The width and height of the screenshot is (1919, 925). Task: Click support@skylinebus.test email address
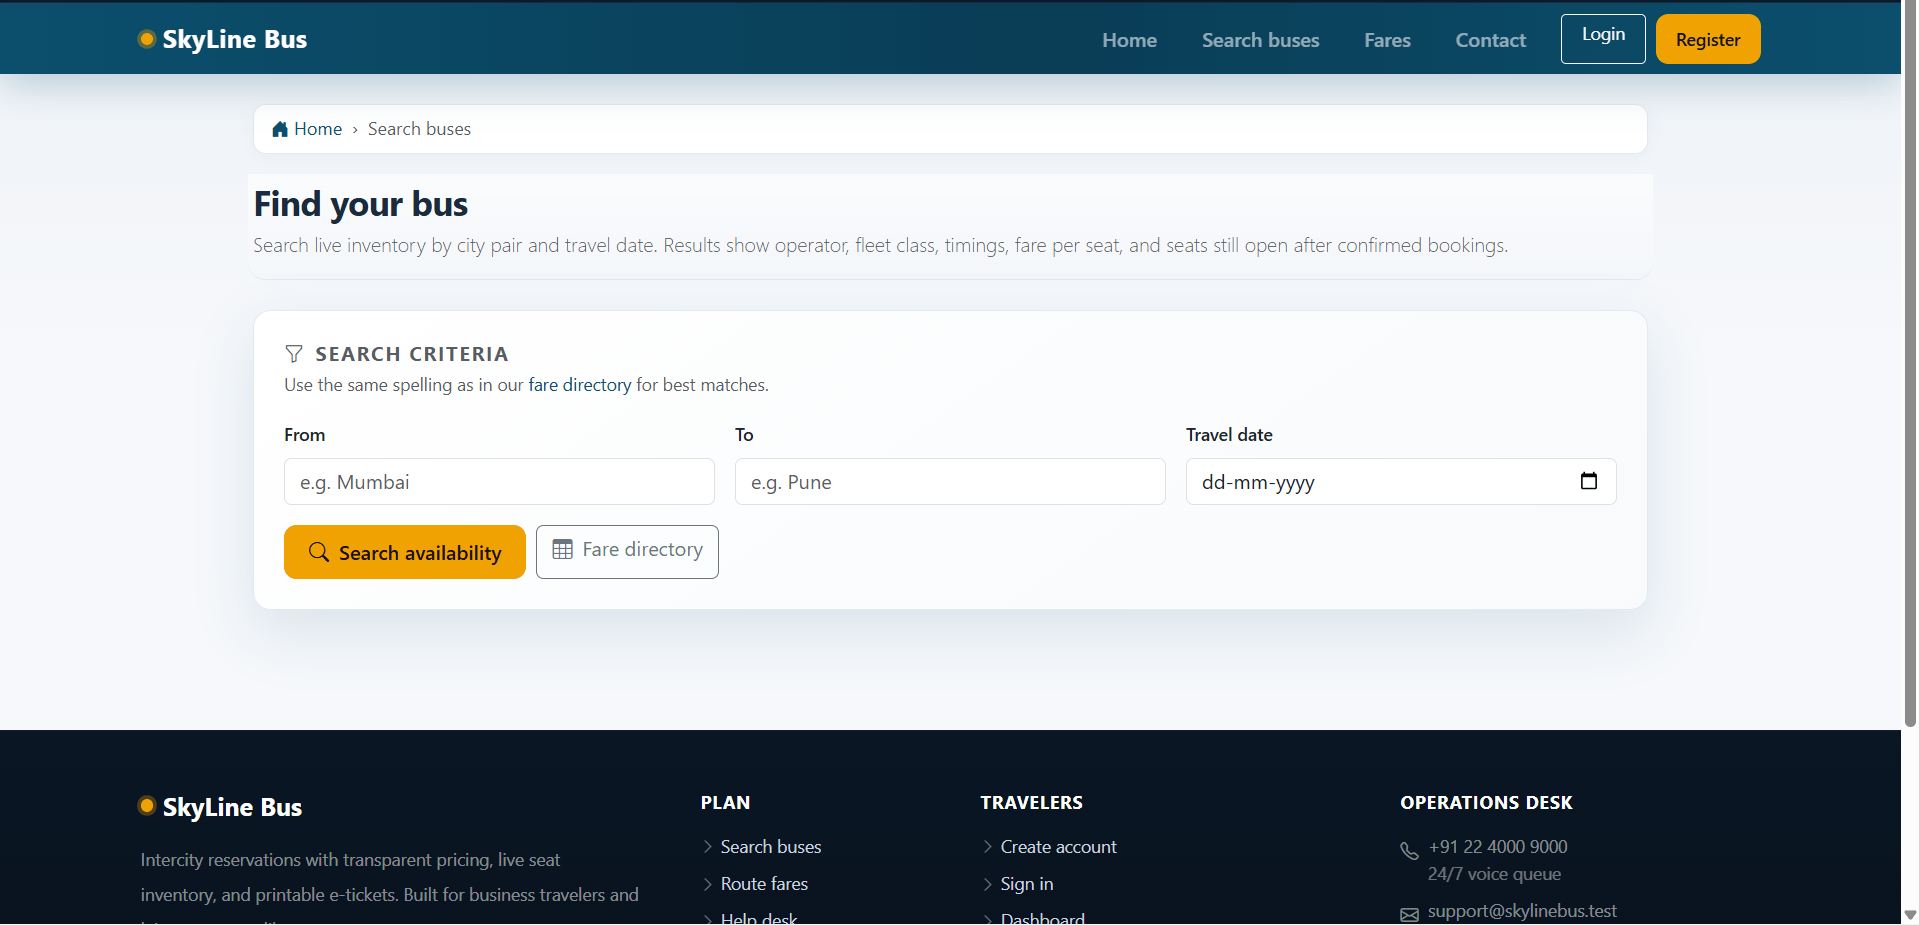(x=1522, y=911)
